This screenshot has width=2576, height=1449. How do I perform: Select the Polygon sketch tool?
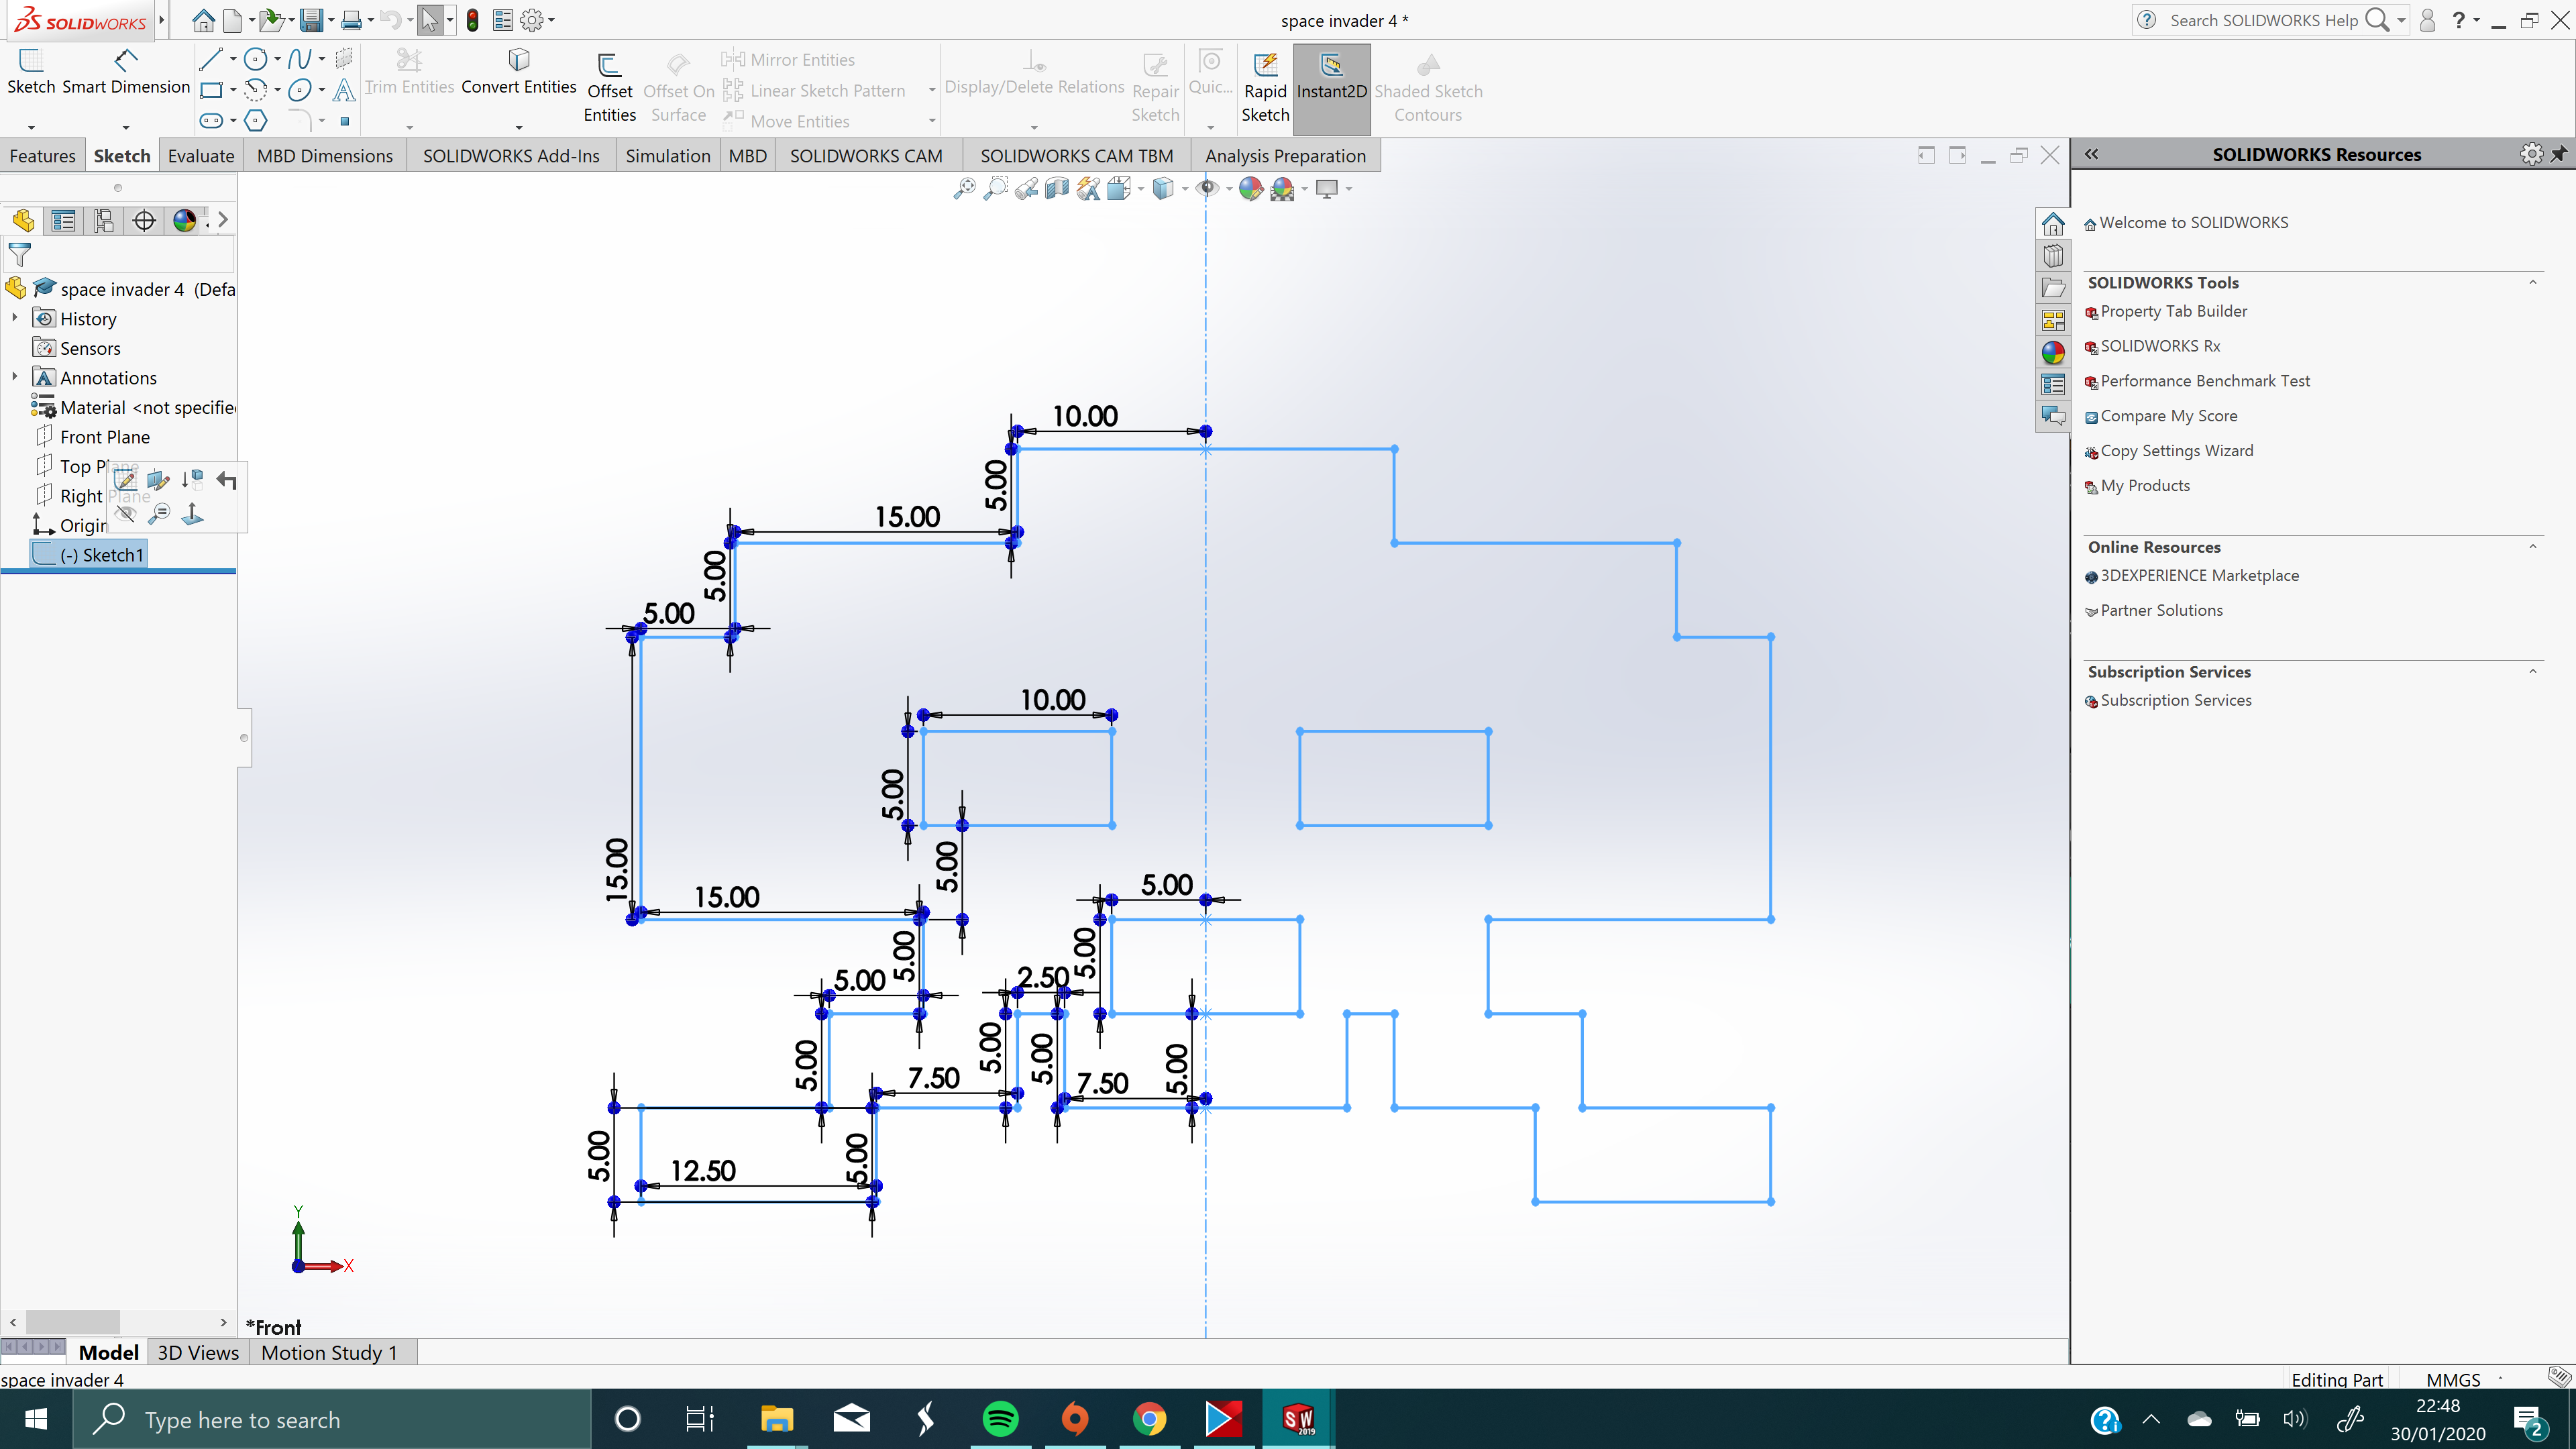click(x=256, y=121)
